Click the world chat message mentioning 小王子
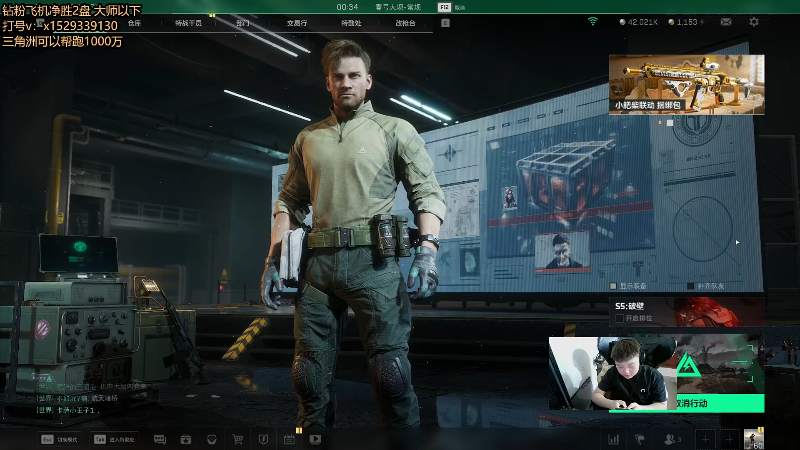The height and width of the screenshot is (450, 800). tap(67, 410)
